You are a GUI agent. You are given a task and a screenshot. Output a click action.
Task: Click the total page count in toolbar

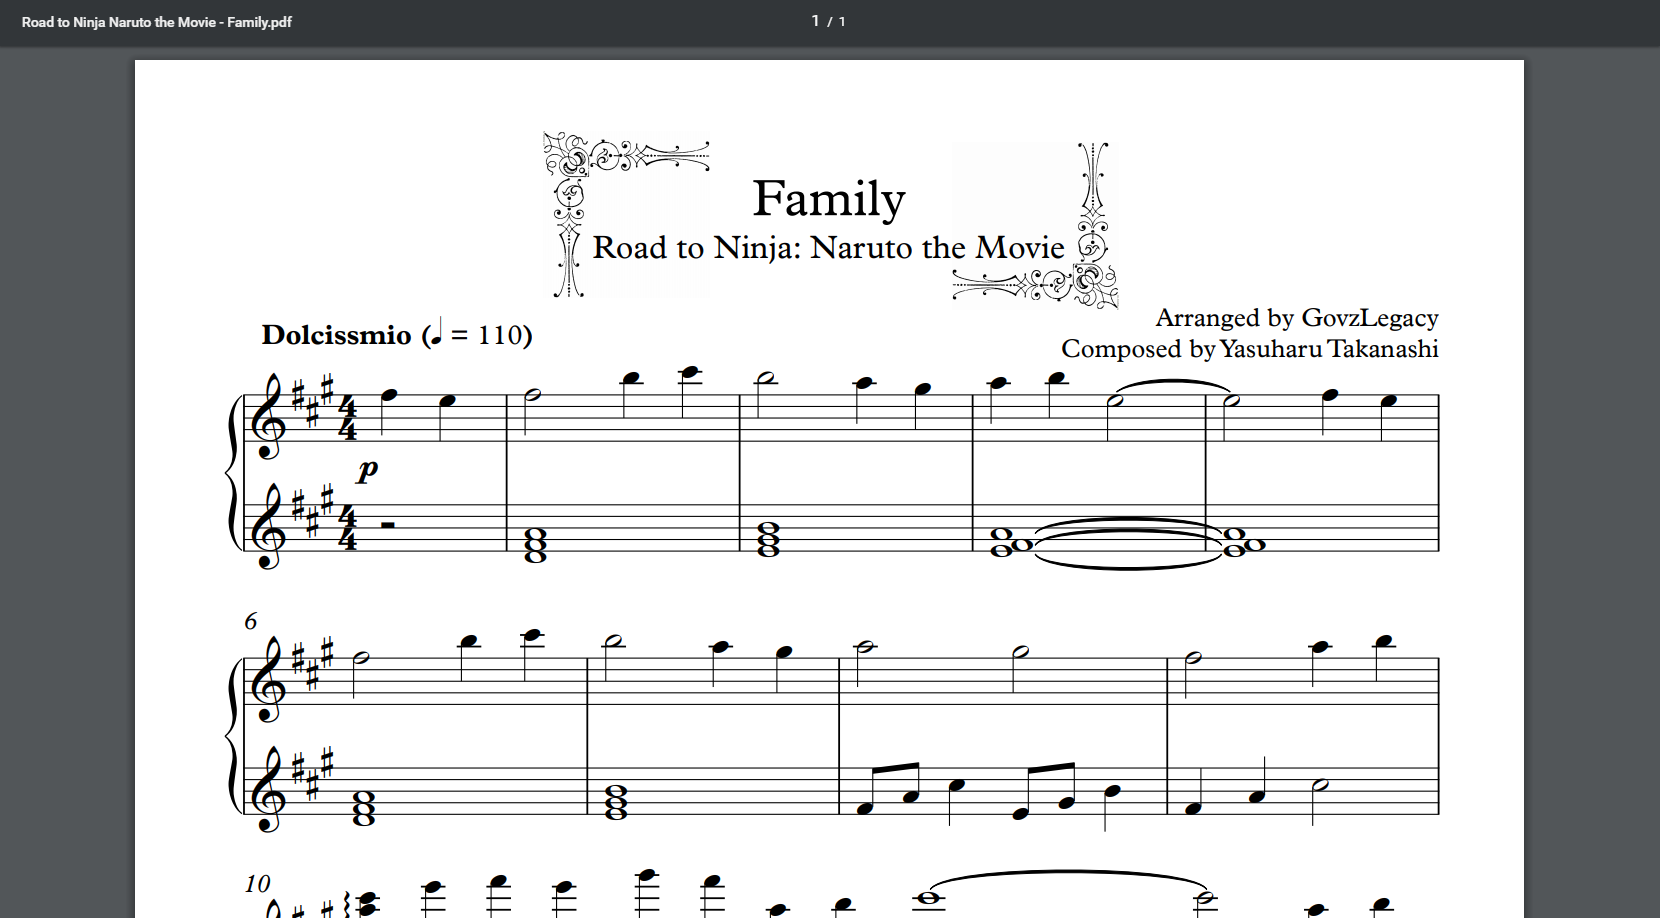842,21
